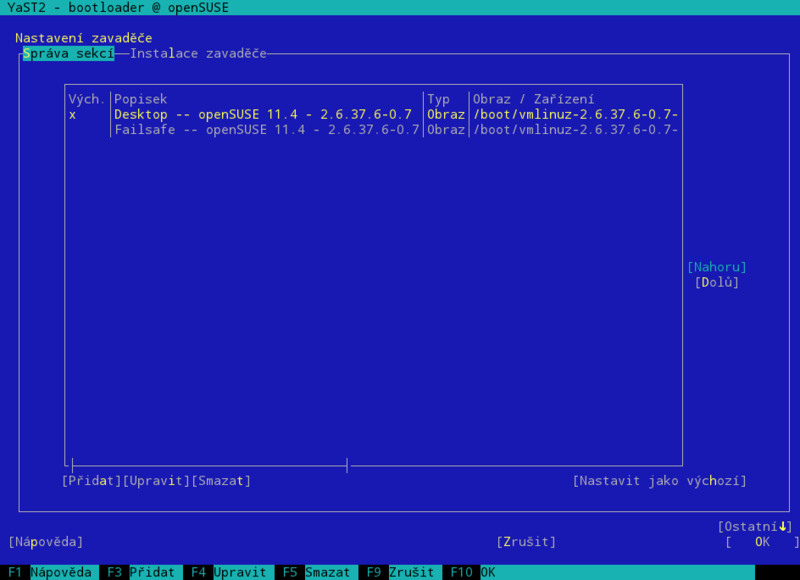This screenshot has height=580, width=800.
Task: Click the default marker x in Desktop row
Action: coord(72,115)
